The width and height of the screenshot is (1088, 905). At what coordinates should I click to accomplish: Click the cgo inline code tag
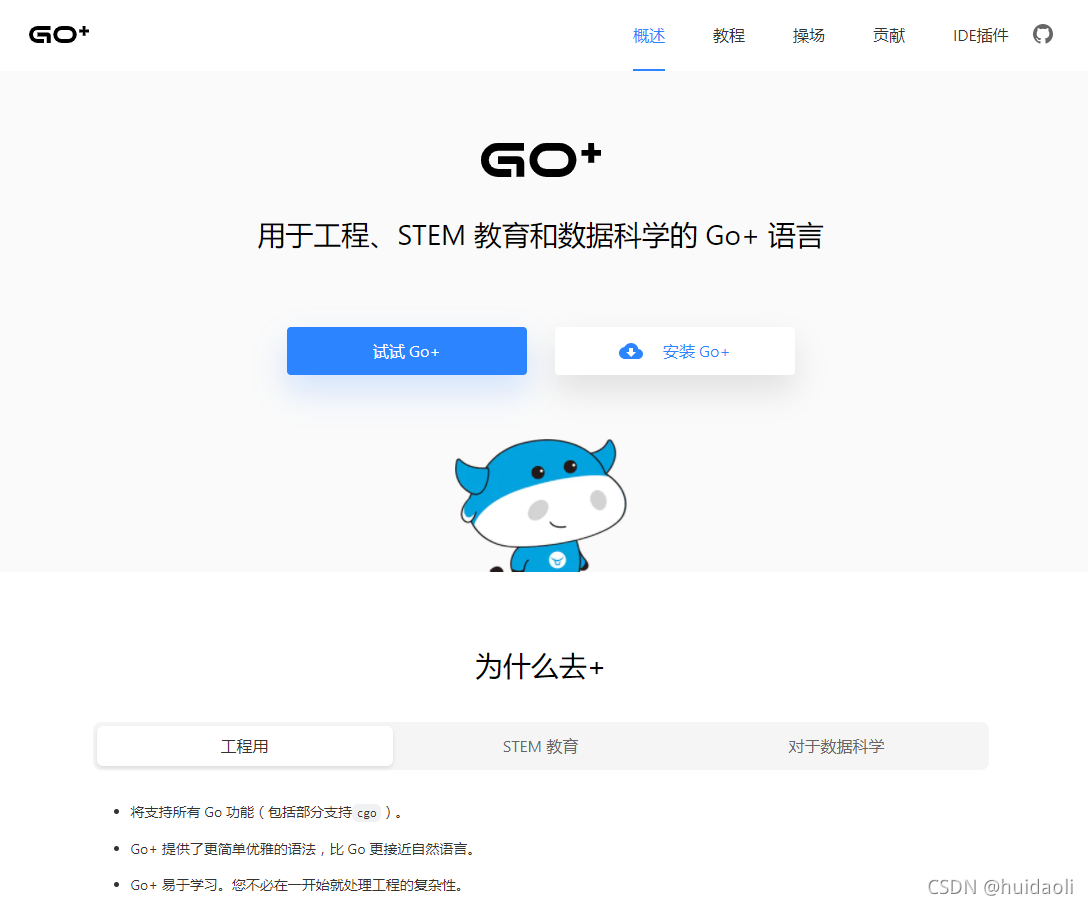pos(367,813)
